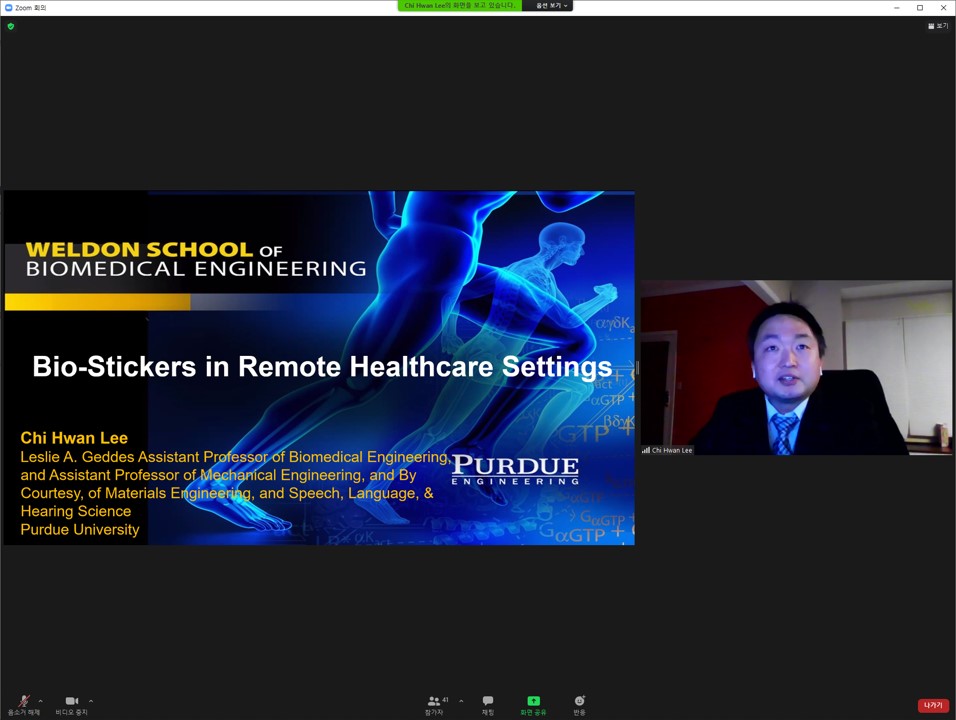956x720 pixels.
Task: Change layout with the 보기 view button
Action: coord(938,26)
